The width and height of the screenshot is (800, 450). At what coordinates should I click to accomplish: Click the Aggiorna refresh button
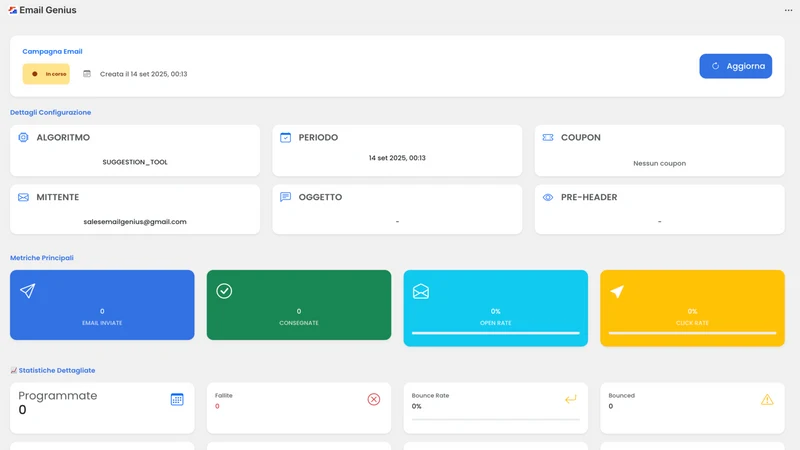pyautogui.click(x=735, y=66)
